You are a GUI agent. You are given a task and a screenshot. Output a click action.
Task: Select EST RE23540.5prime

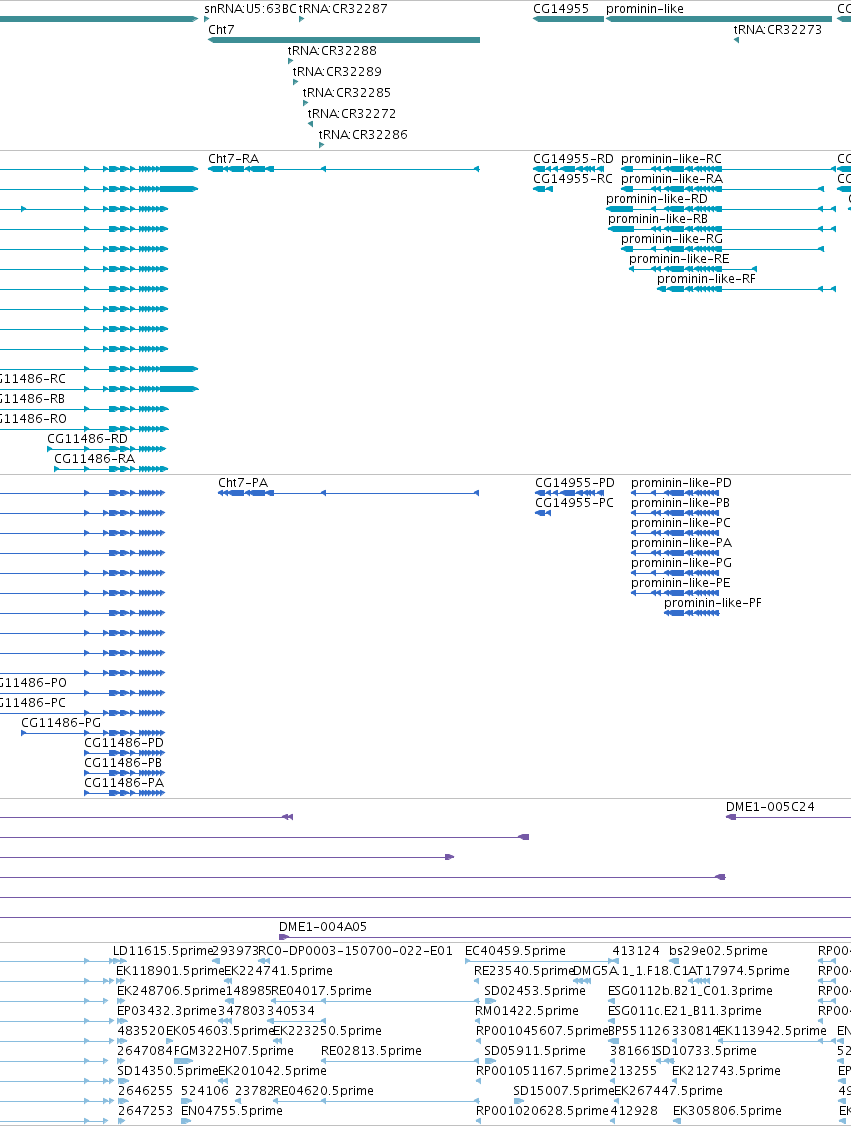coord(524,971)
